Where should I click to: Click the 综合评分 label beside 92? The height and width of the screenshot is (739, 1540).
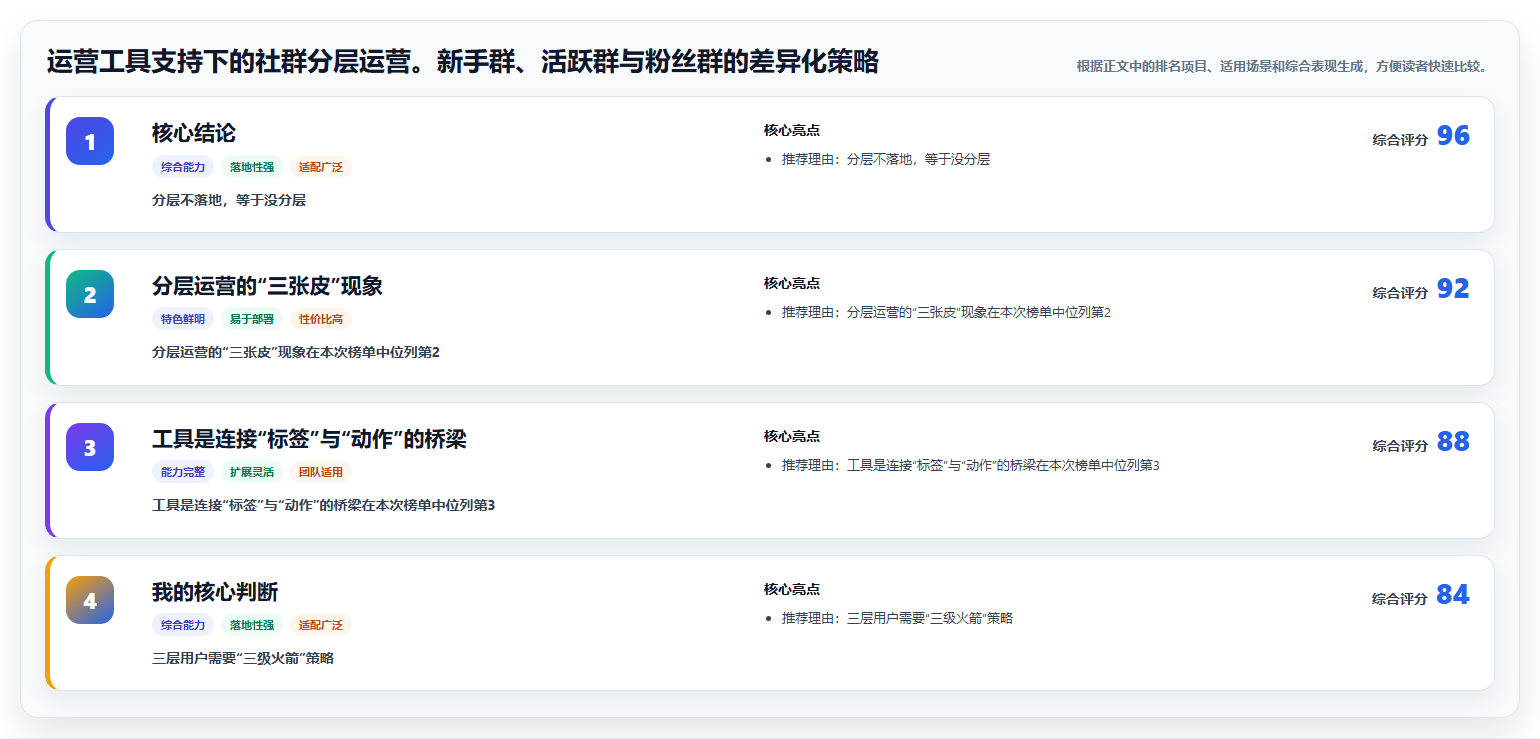click(x=1400, y=293)
